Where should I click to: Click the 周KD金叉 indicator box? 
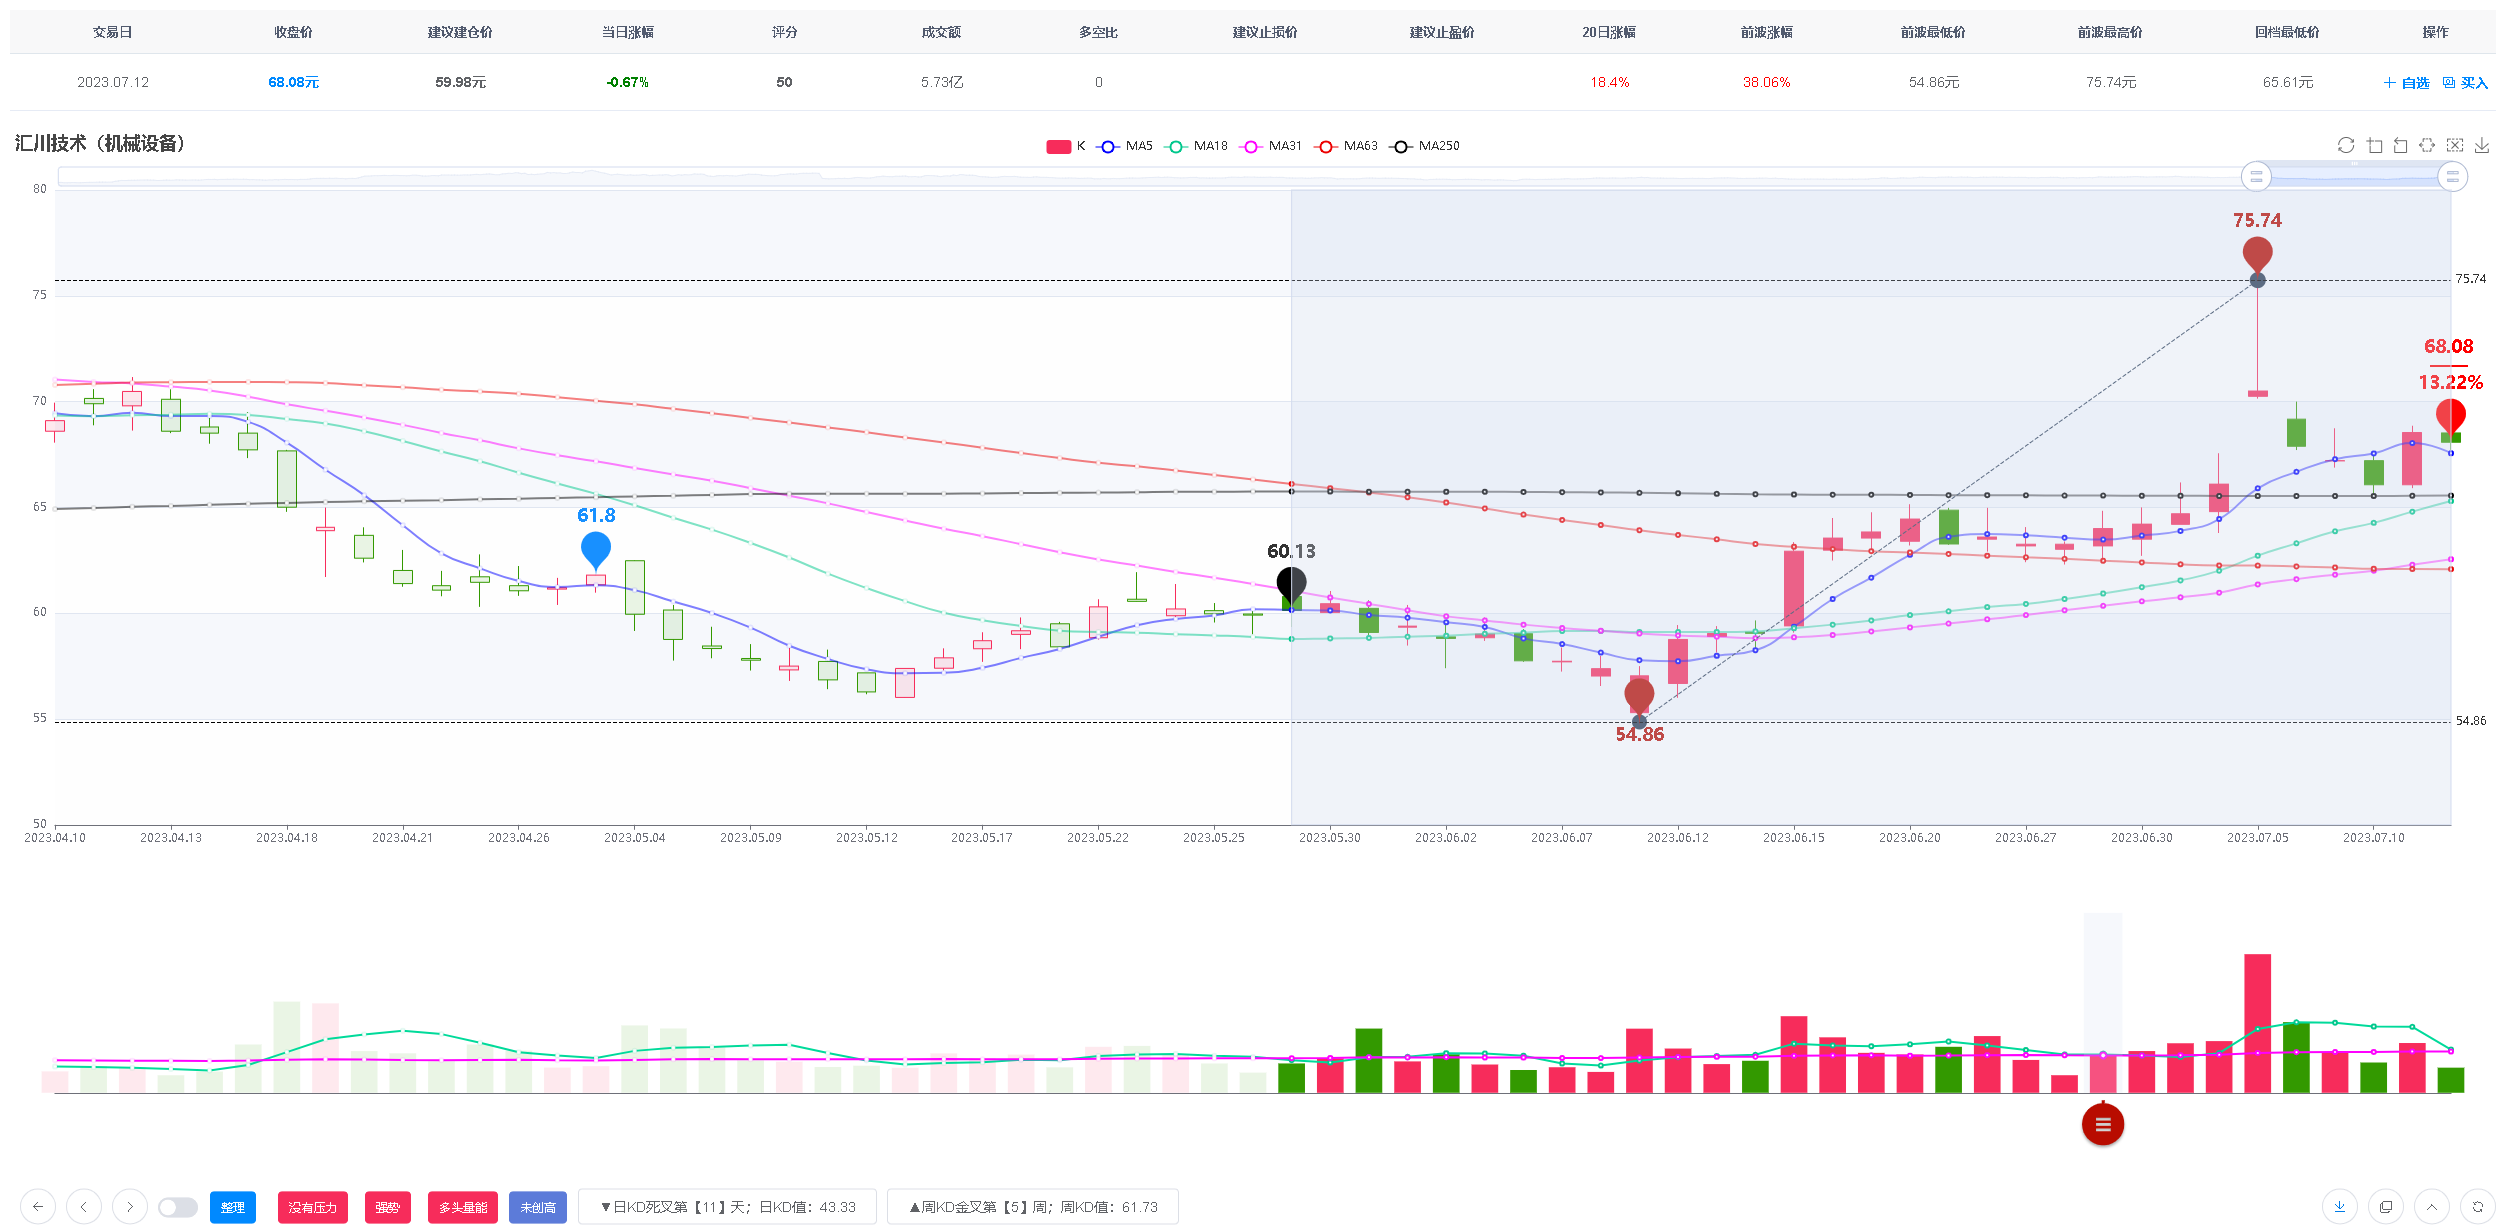1033,1207
